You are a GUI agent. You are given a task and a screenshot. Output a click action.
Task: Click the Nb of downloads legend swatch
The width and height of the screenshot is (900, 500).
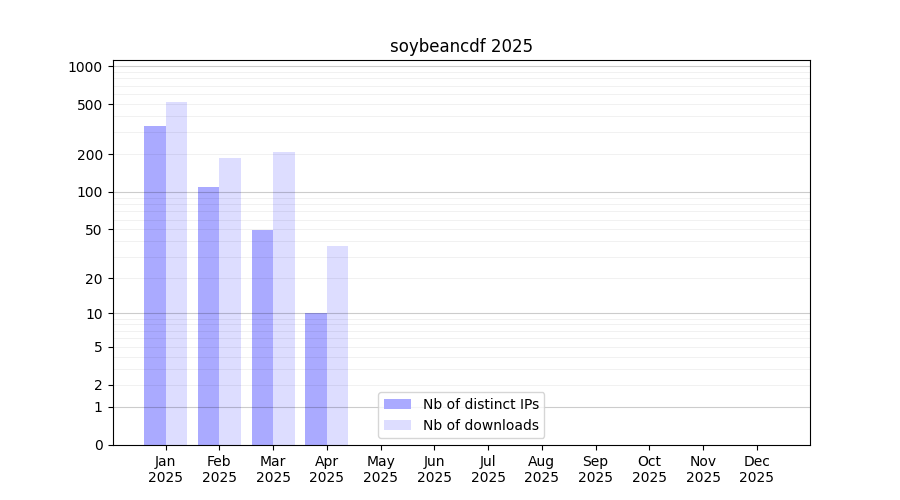click(397, 425)
